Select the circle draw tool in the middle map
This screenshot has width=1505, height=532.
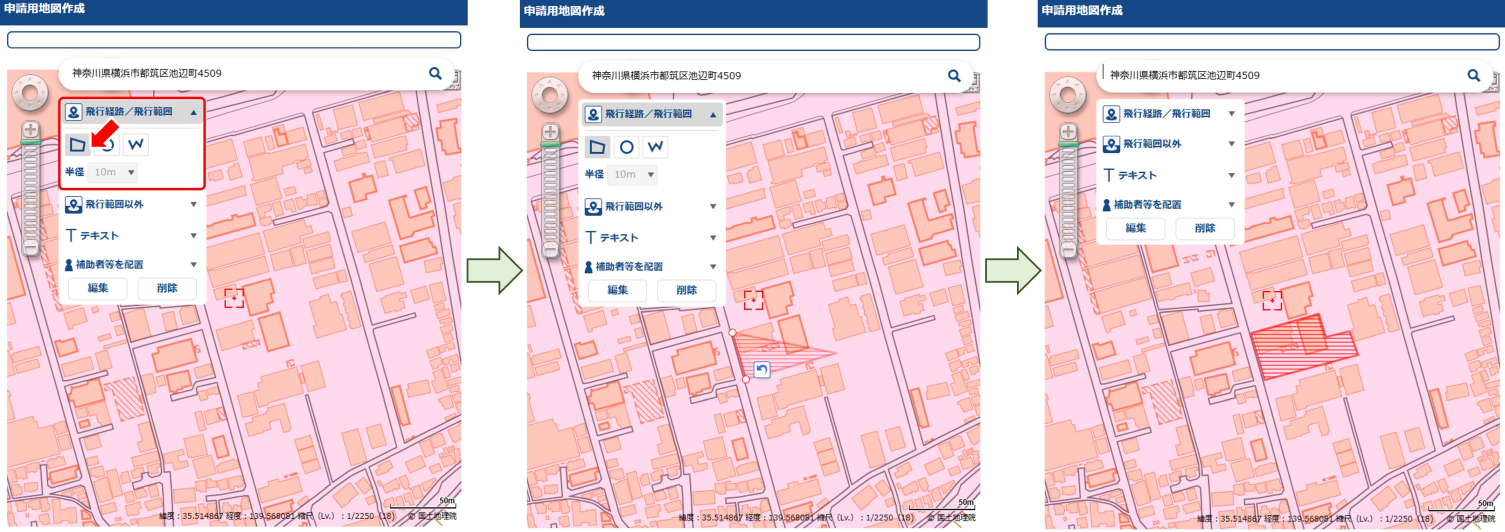point(626,147)
